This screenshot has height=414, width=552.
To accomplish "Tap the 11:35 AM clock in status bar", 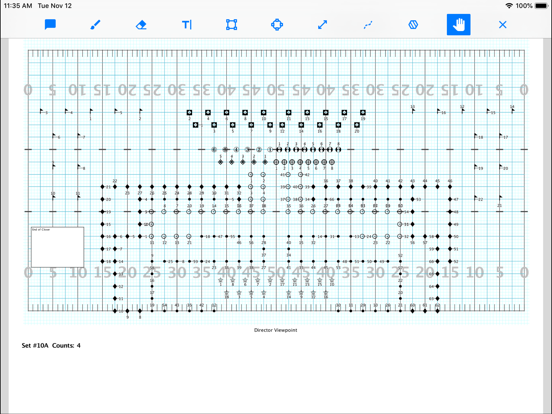I will click(18, 6).
